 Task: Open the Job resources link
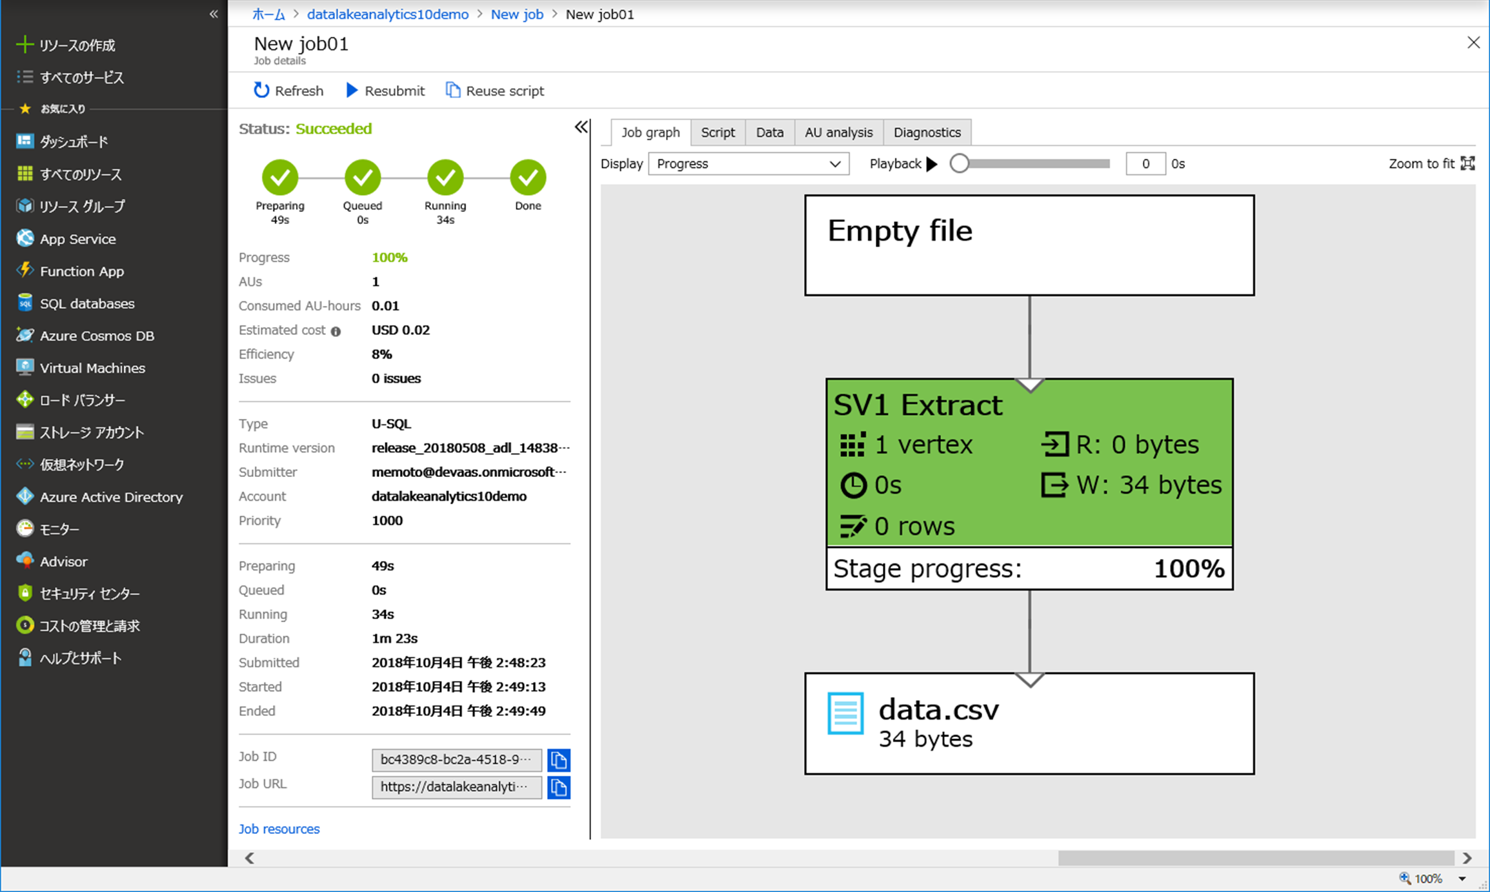click(x=279, y=829)
